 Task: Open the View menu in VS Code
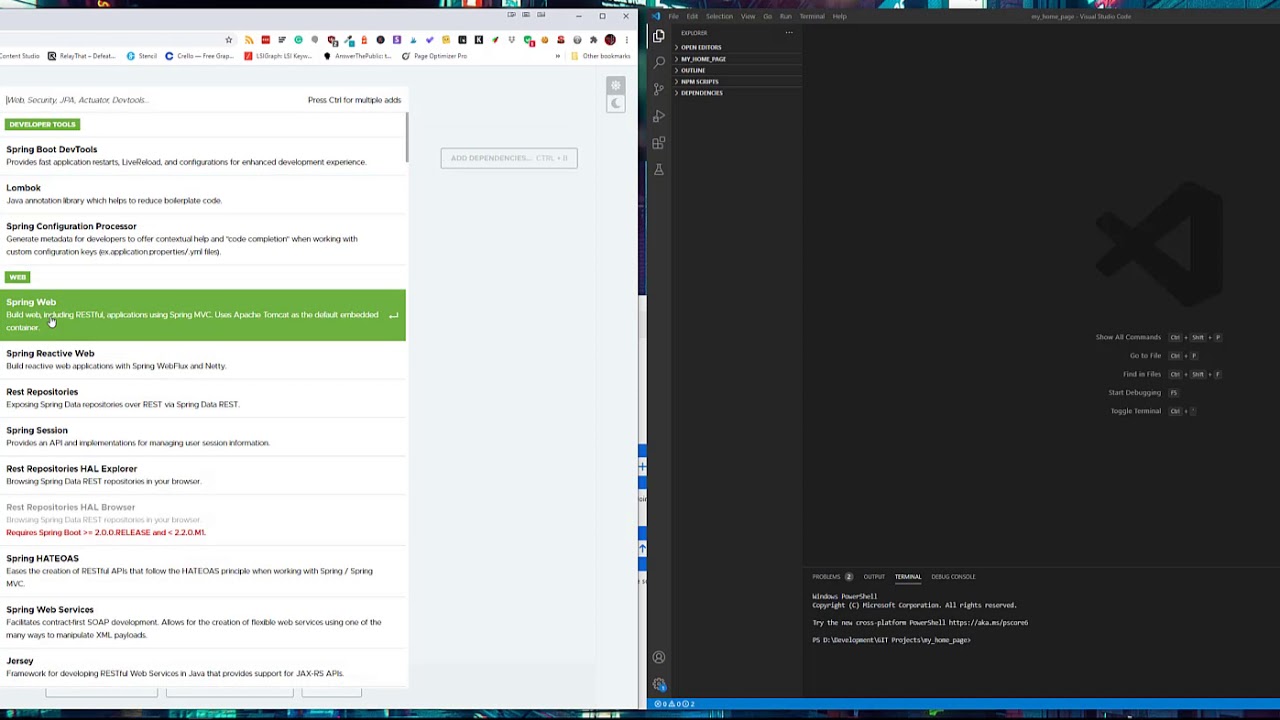pos(748,16)
